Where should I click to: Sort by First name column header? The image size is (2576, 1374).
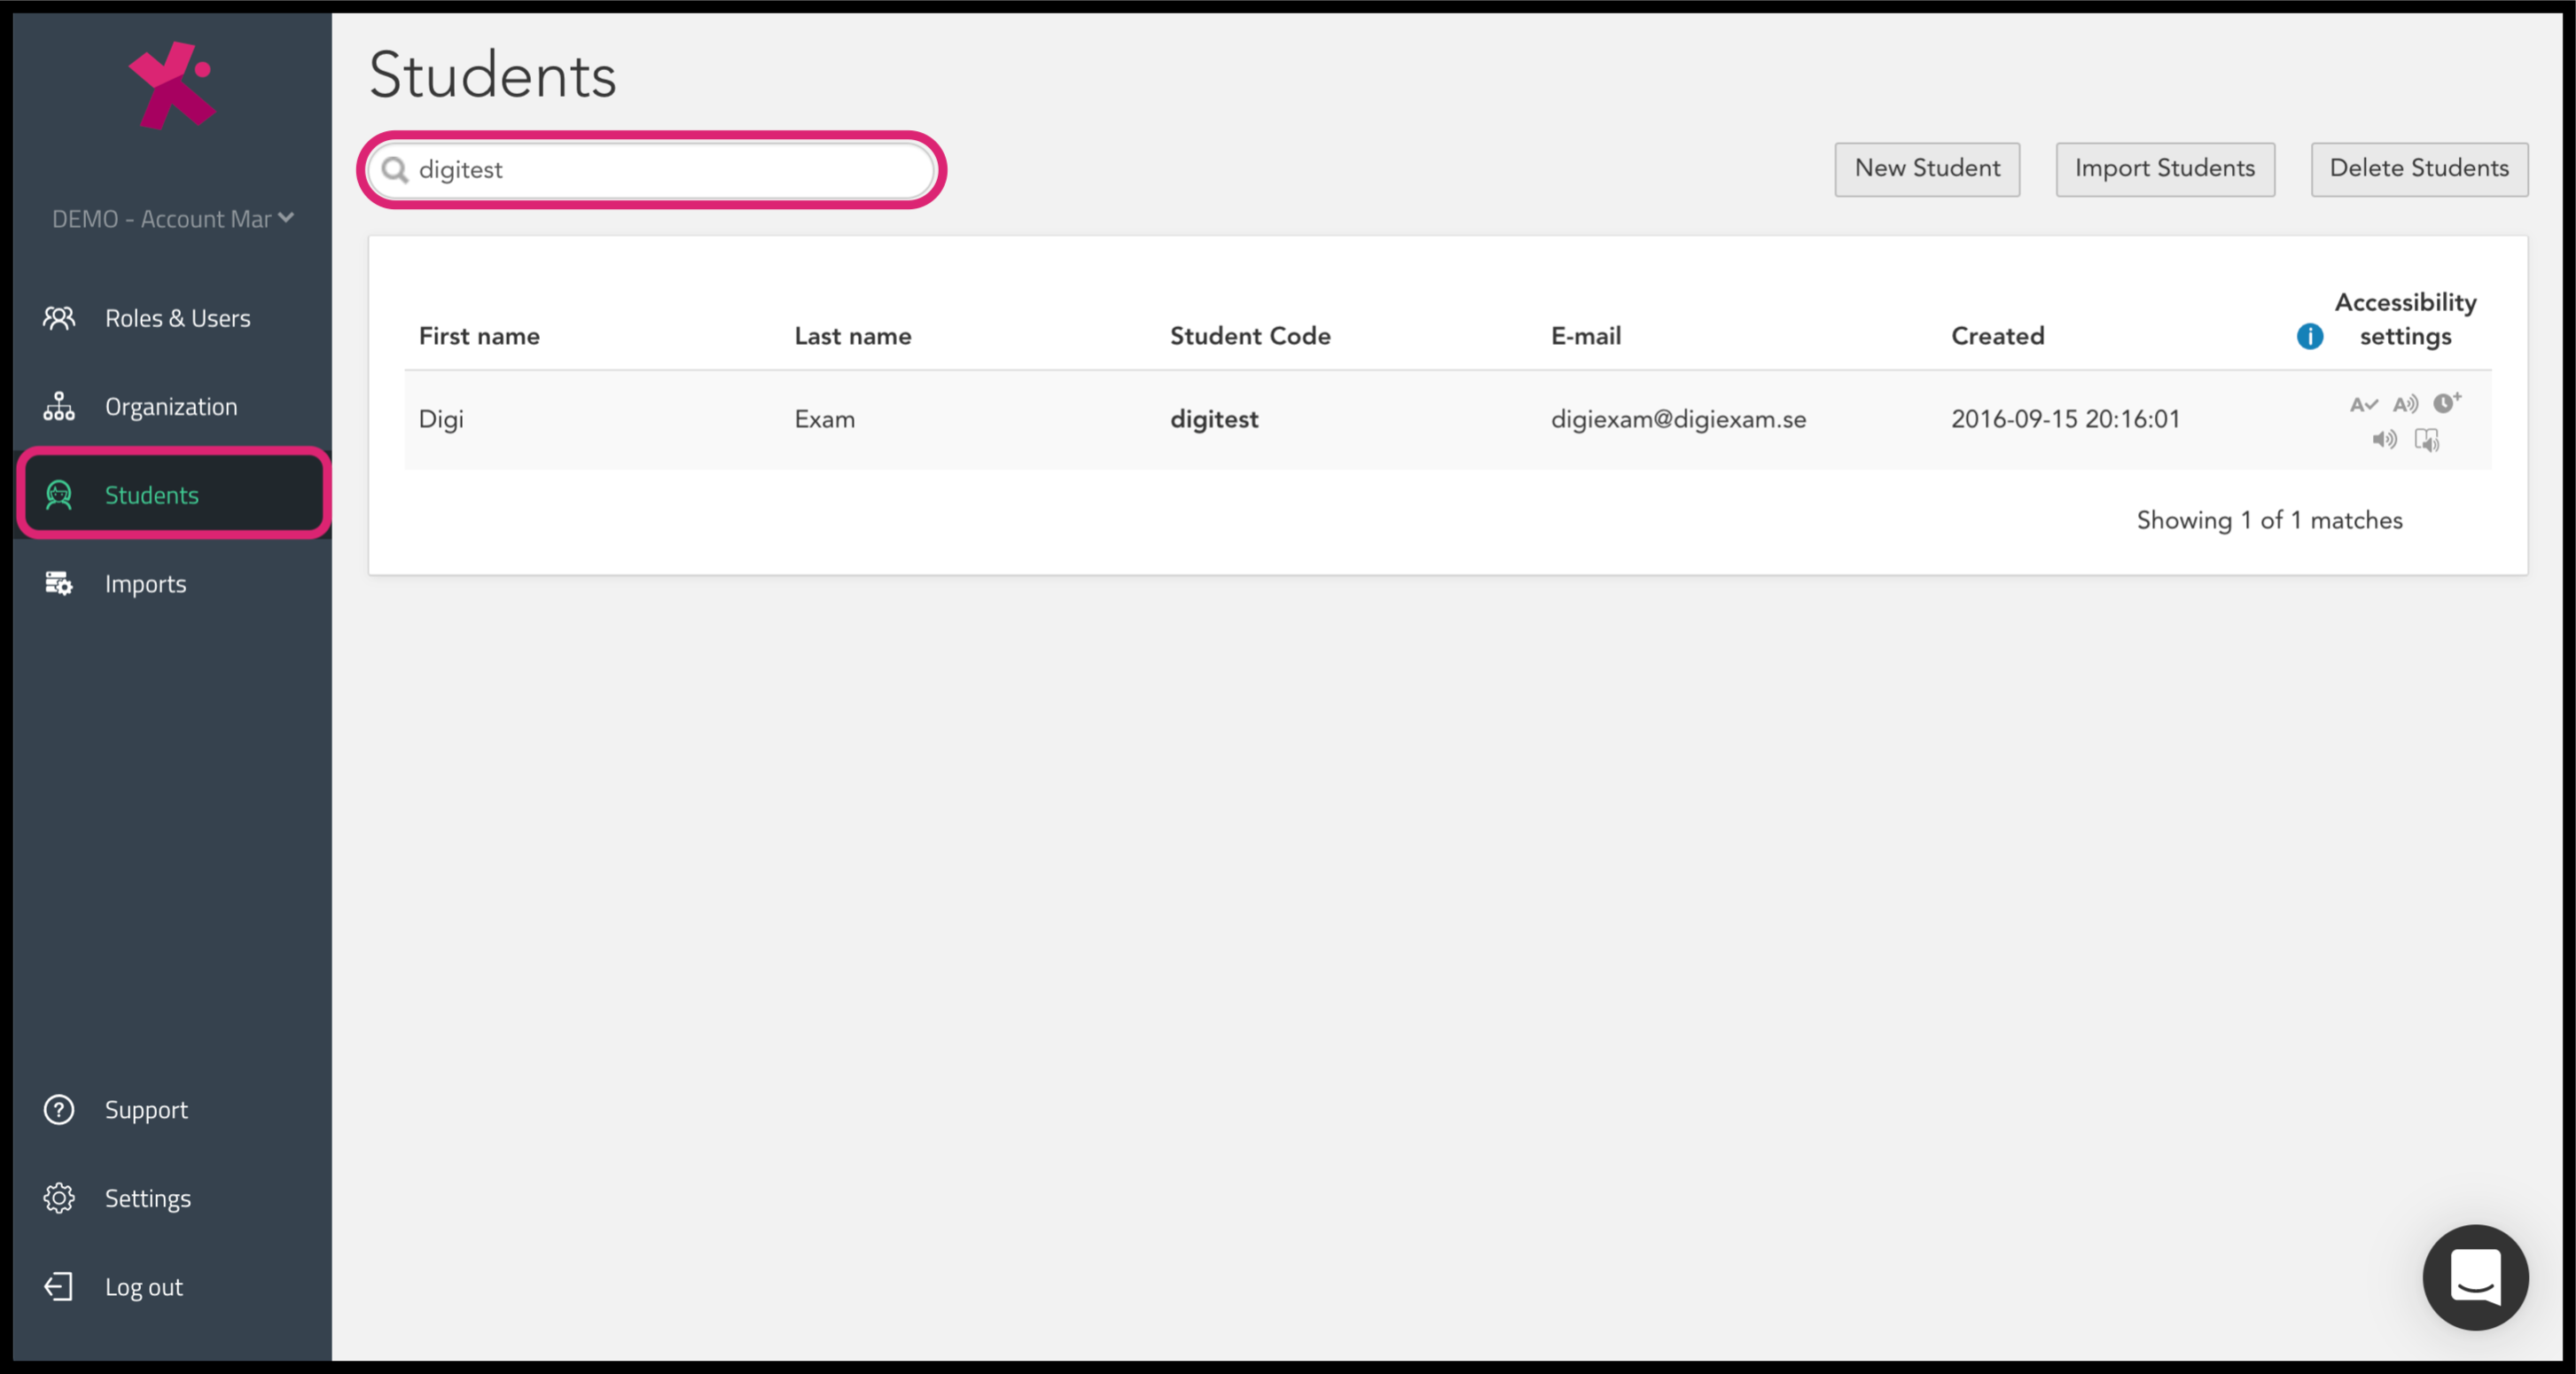(479, 336)
